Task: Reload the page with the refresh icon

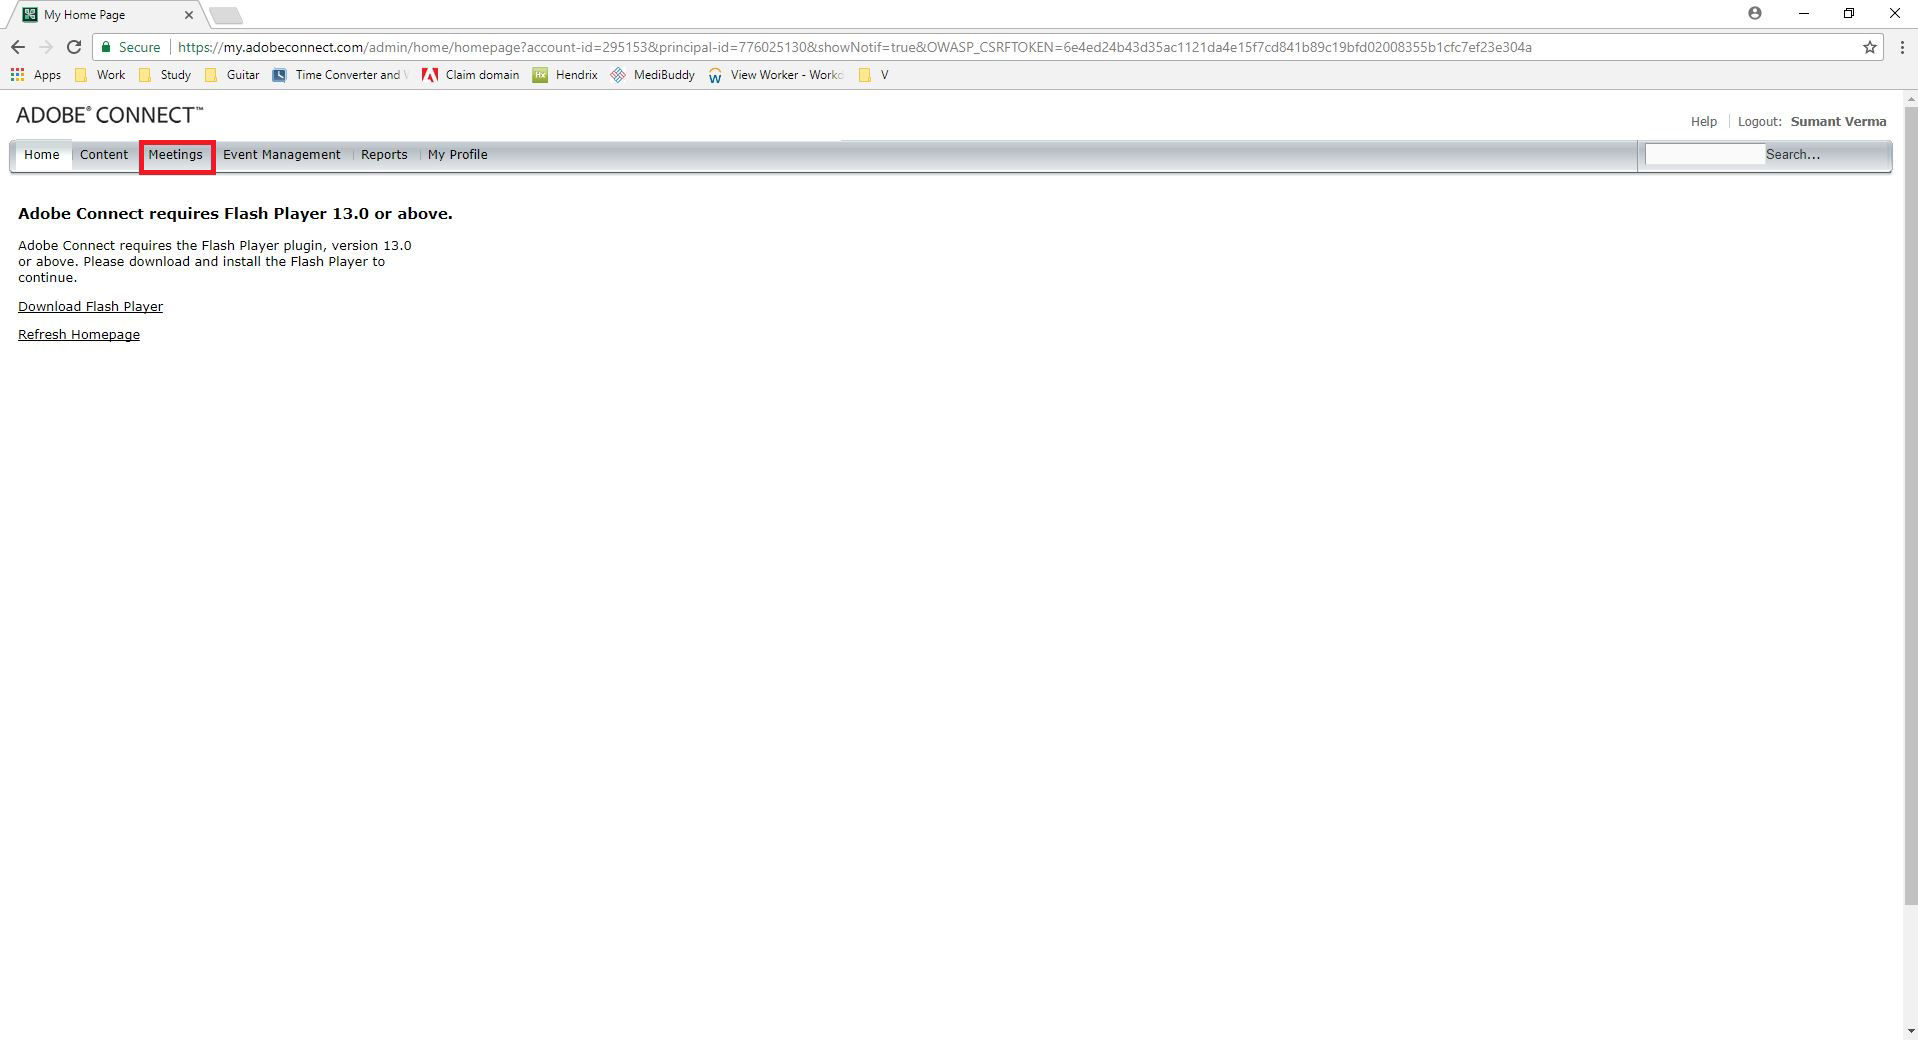Action: click(x=73, y=47)
